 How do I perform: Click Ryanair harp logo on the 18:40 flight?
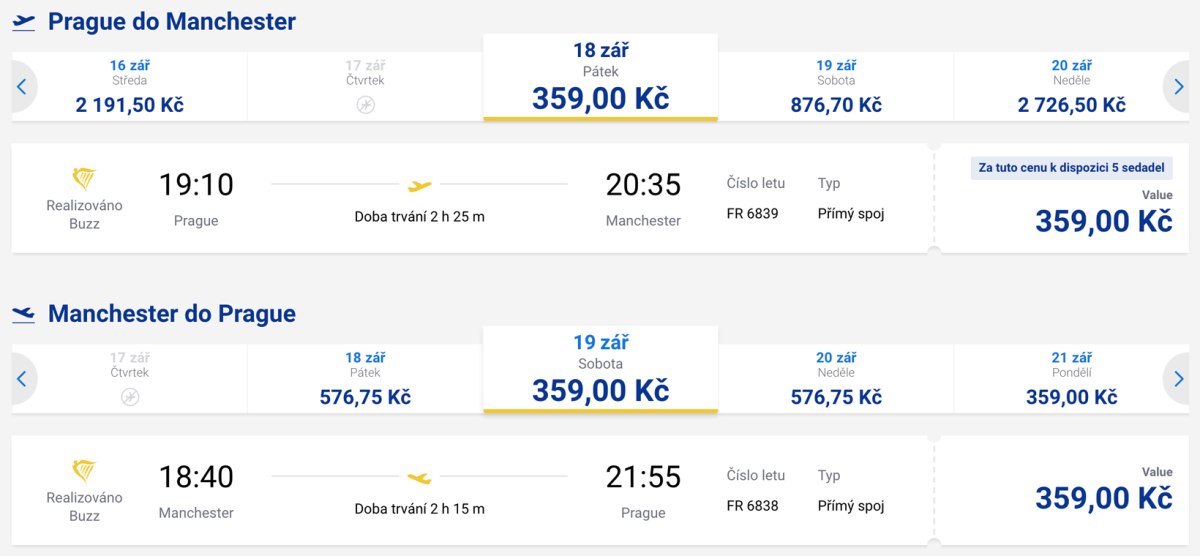click(84, 472)
